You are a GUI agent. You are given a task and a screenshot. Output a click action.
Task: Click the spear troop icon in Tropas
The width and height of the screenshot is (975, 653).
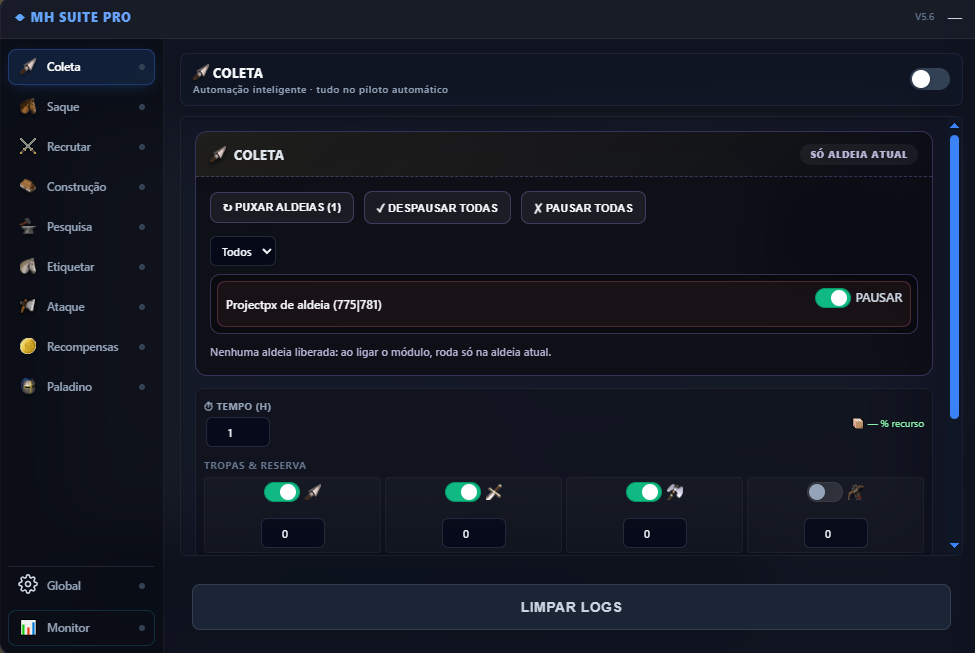(313, 492)
